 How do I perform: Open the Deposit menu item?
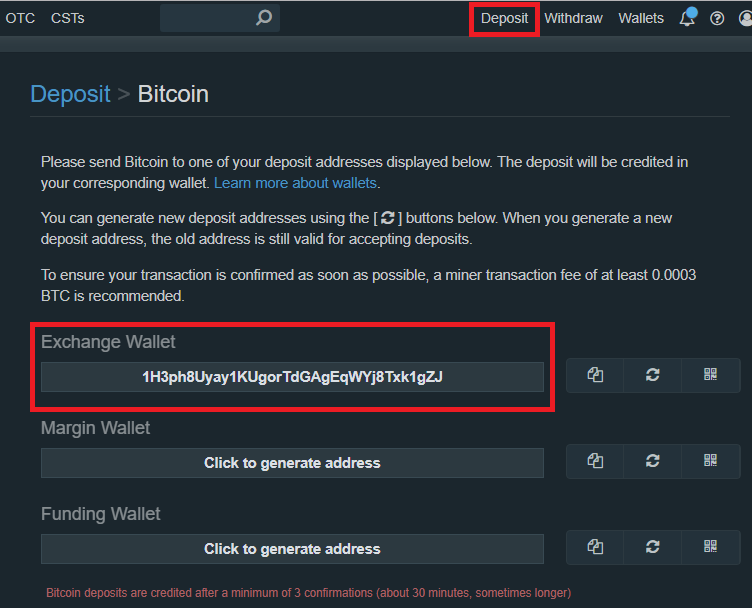tap(504, 18)
